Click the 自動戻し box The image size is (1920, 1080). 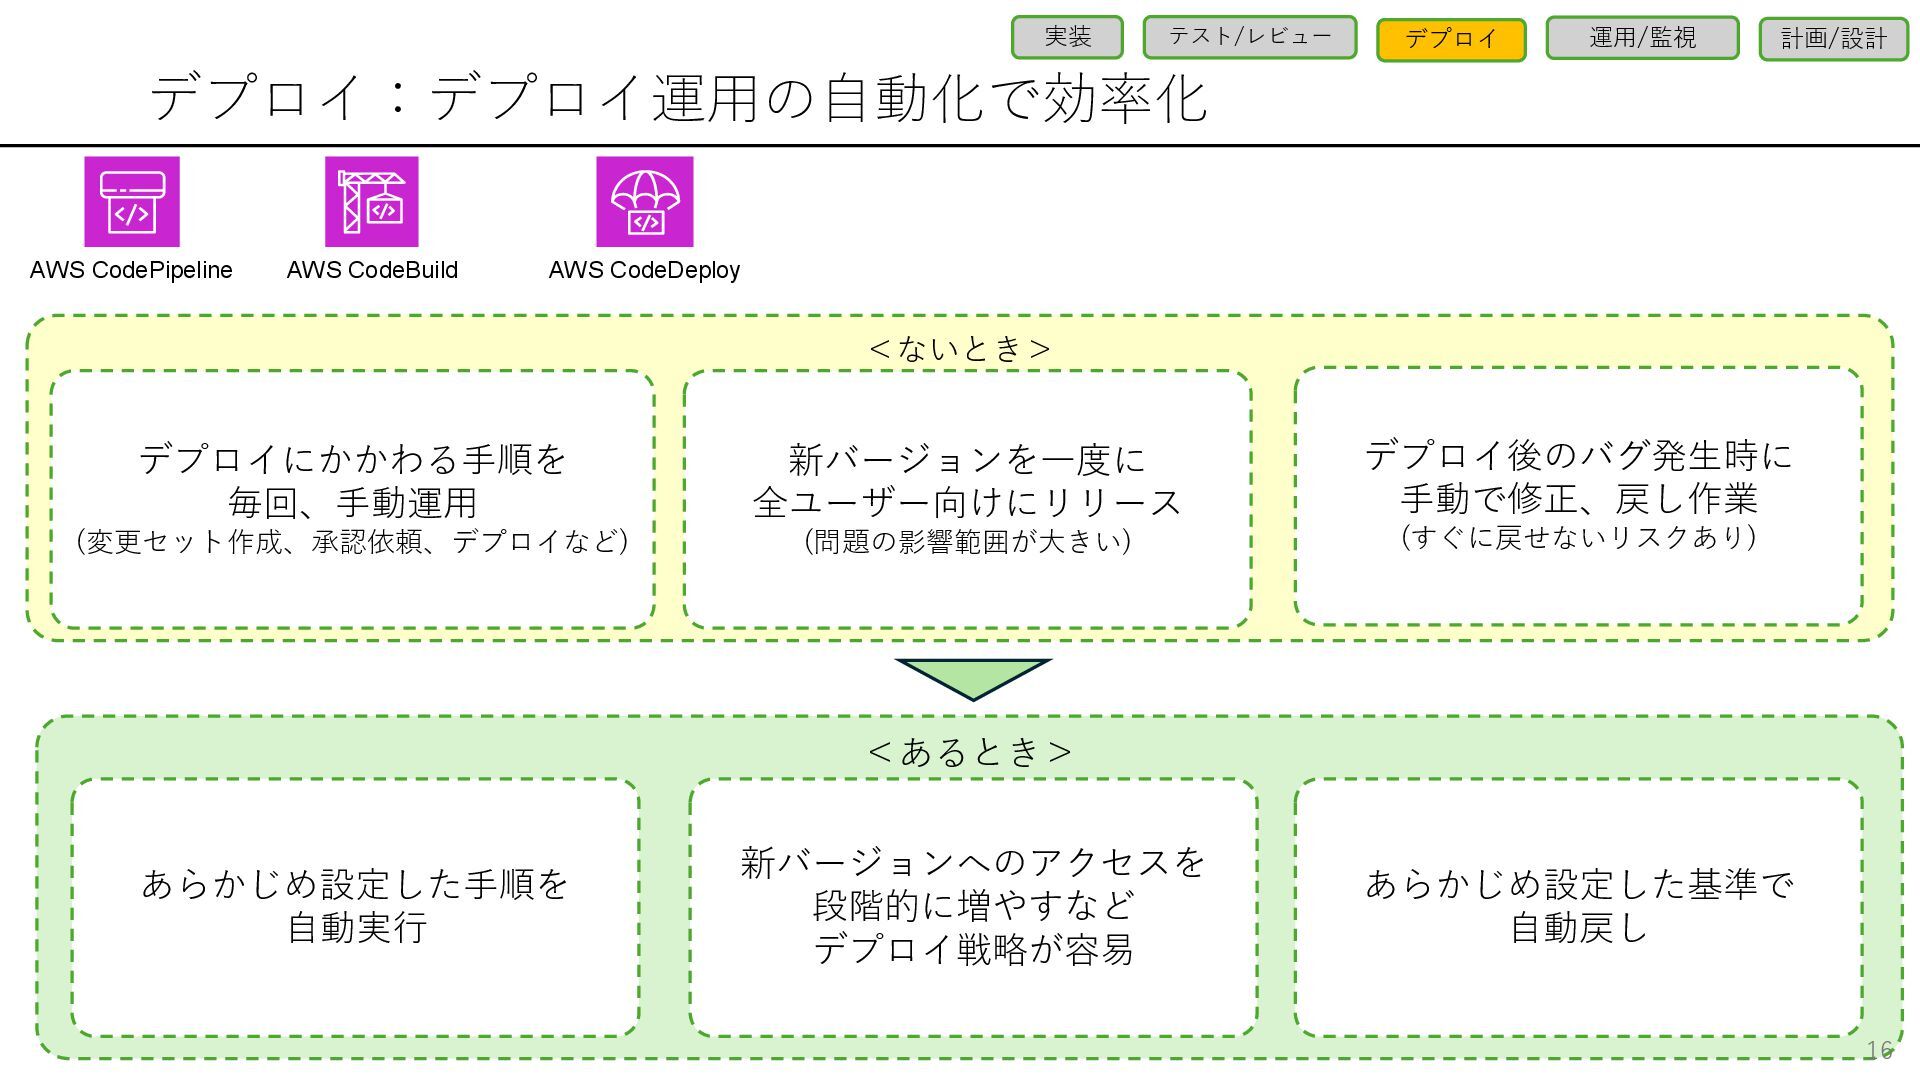coord(1578,907)
